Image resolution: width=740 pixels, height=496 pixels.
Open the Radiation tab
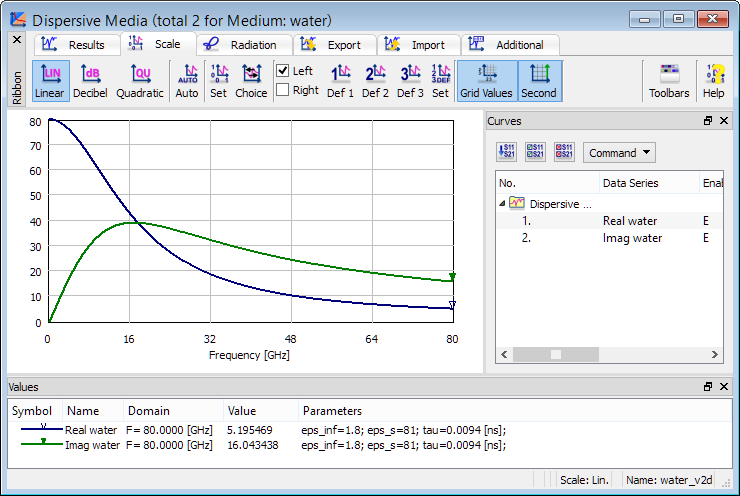point(244,45)
